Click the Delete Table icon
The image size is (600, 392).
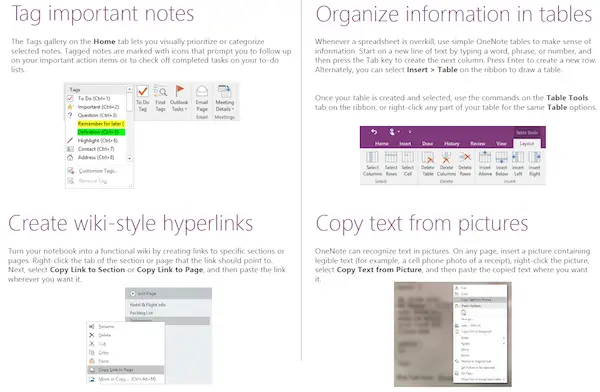(x=428, y=157)
